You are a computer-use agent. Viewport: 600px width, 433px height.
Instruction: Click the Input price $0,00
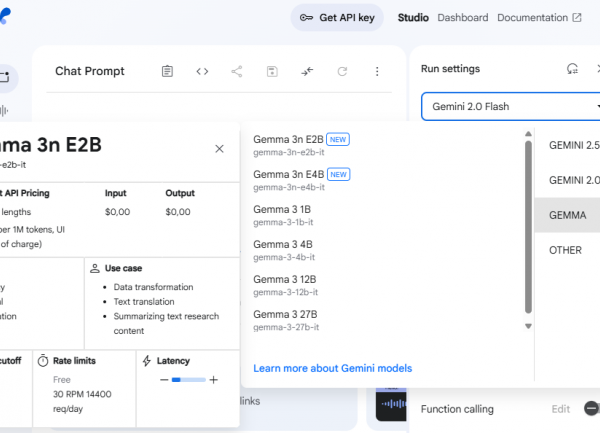[117, 212]
